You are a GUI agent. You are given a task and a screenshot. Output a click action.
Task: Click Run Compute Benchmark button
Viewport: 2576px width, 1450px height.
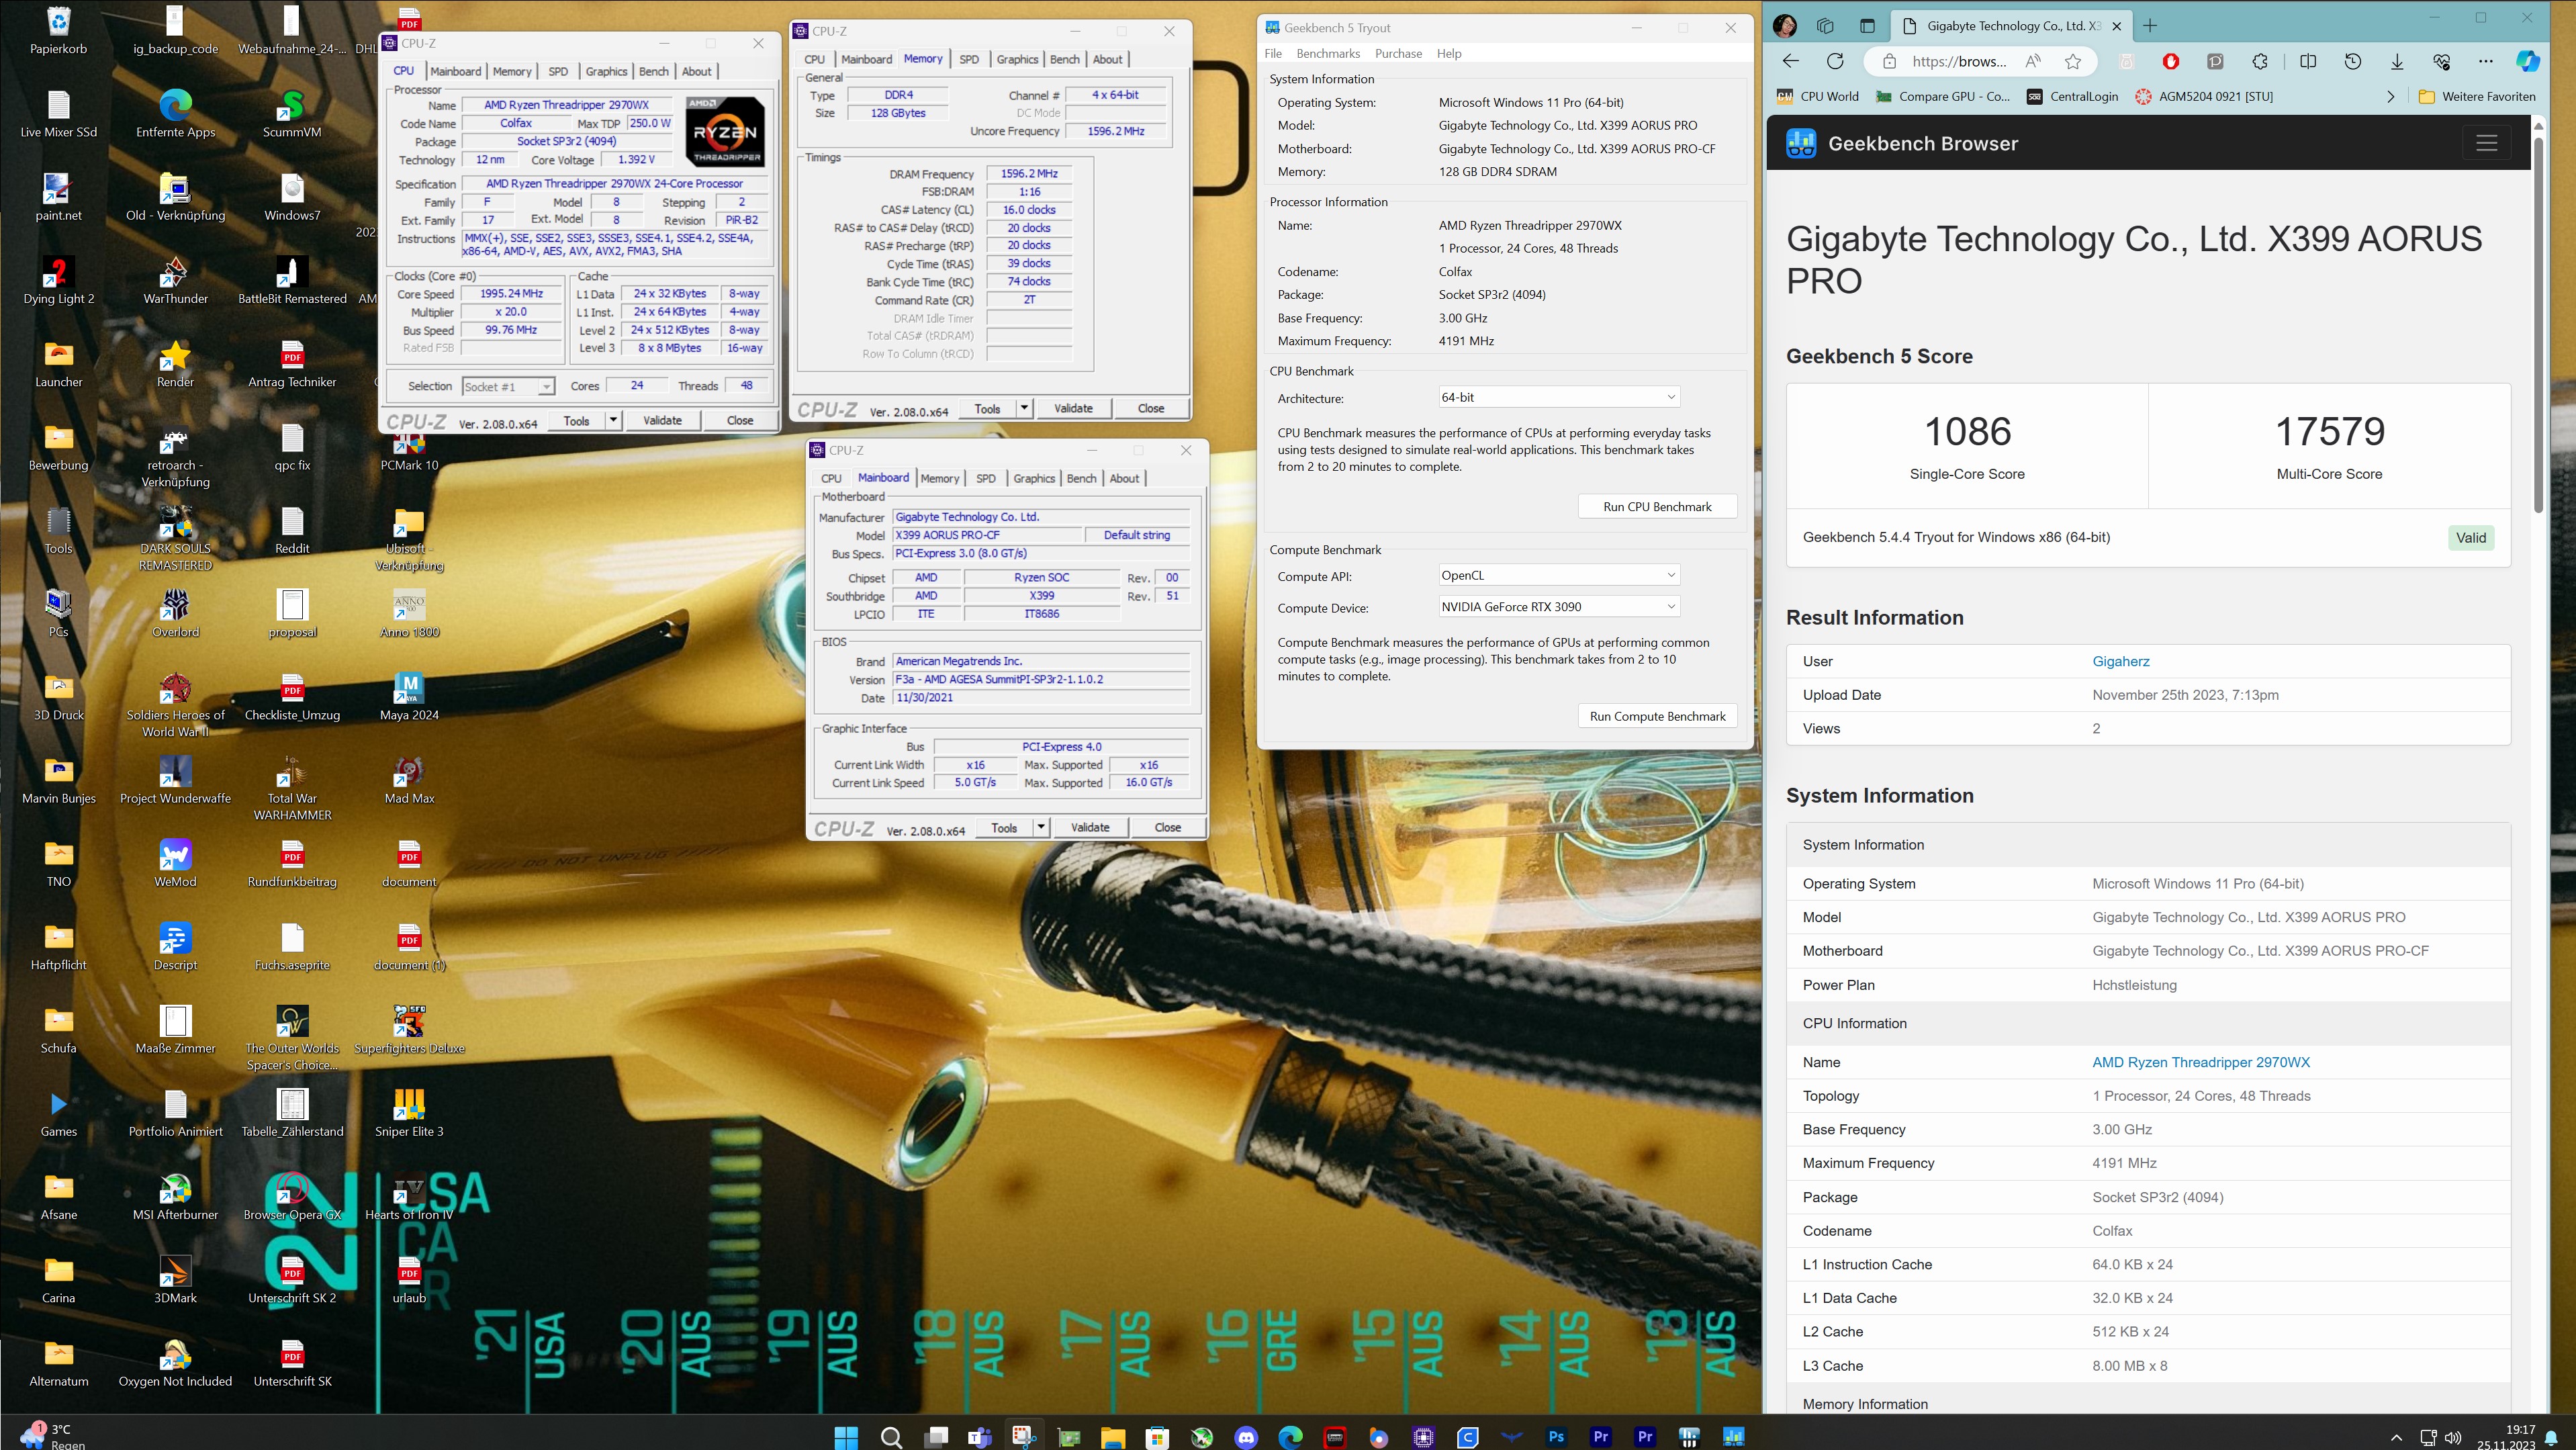(1657, 716)
